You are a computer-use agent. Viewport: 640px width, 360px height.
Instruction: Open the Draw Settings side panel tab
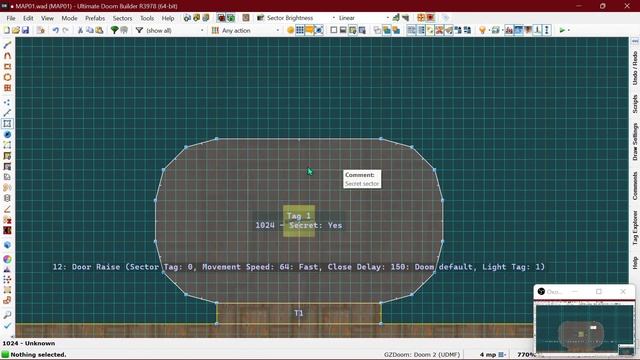point(635,142)
